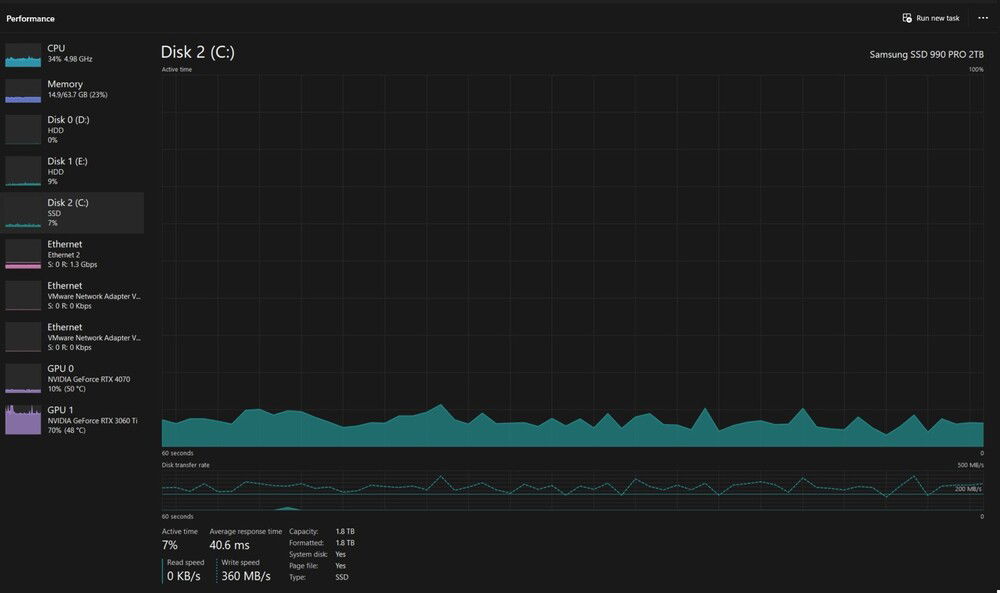Click the pink Ethernet 2 graph thumbnail
Screen dimensions: 1000x593
pos(23,254)
